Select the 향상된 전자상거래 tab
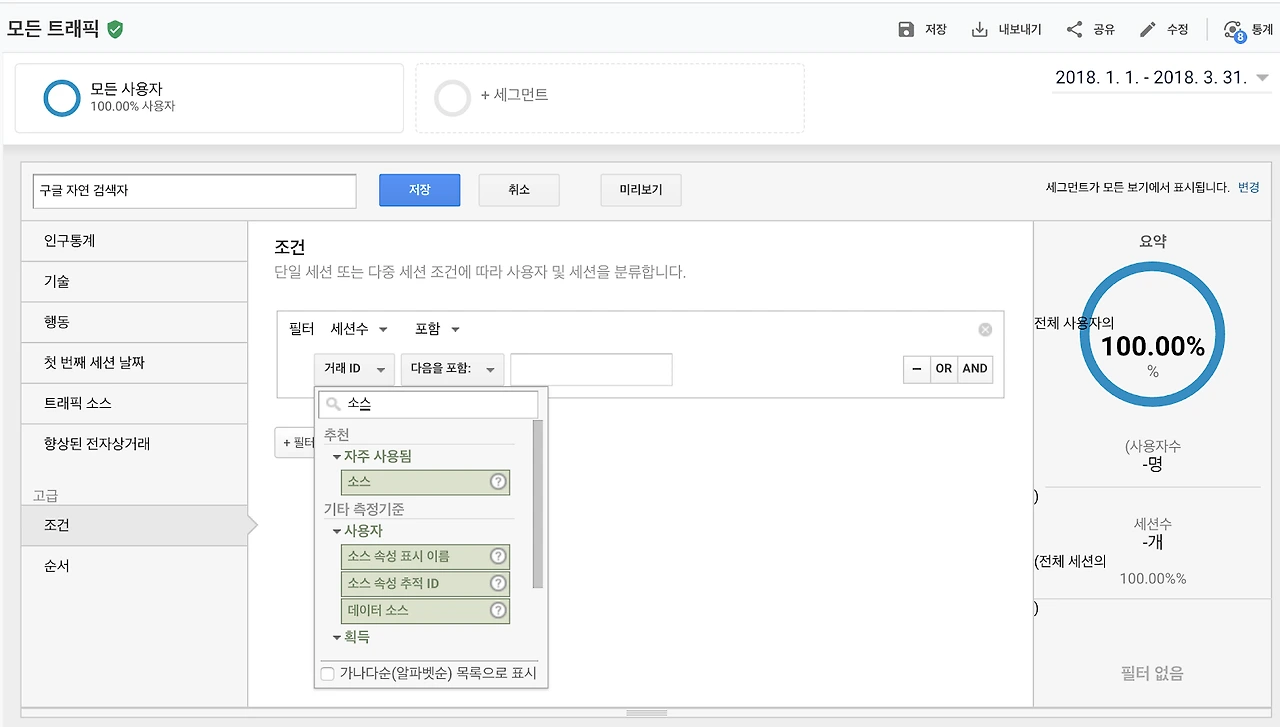Viewport: 1280px width, 727px height. [x=134, y=444]
